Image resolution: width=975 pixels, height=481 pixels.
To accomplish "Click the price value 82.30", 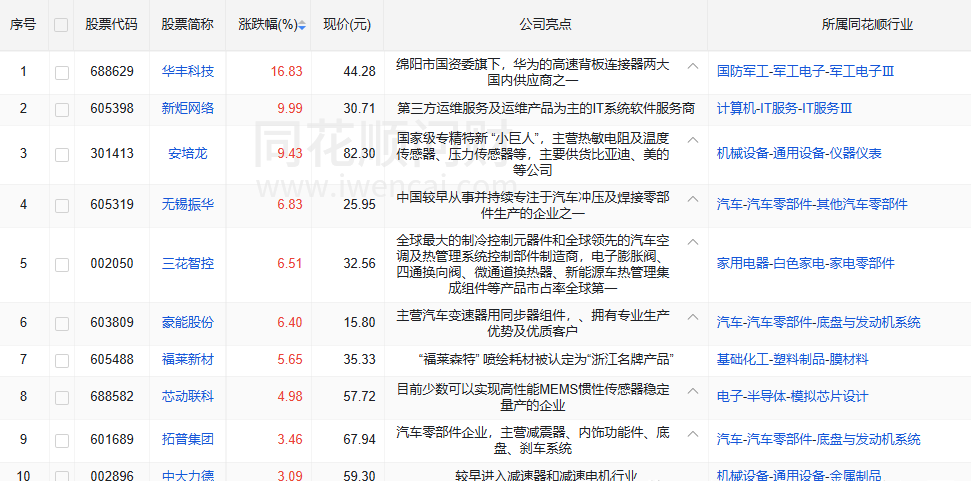I will click(x=359, y=153).
